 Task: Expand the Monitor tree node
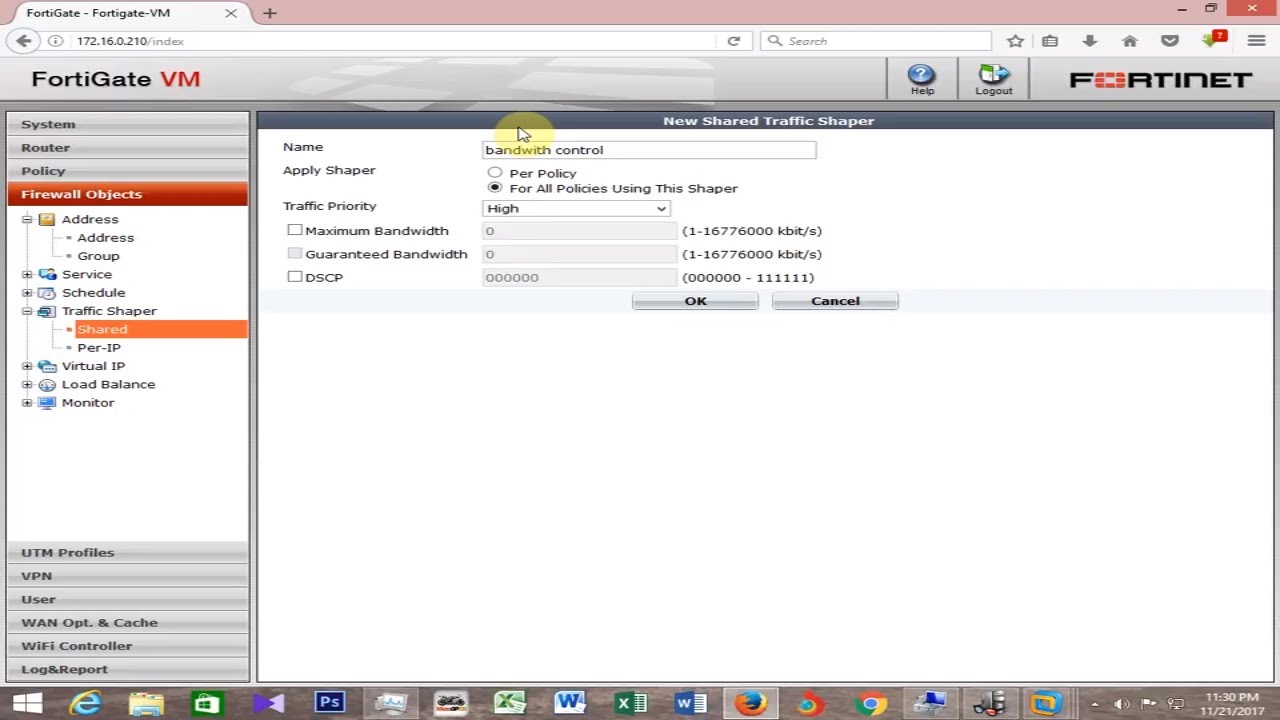click(x=27, y=403)
